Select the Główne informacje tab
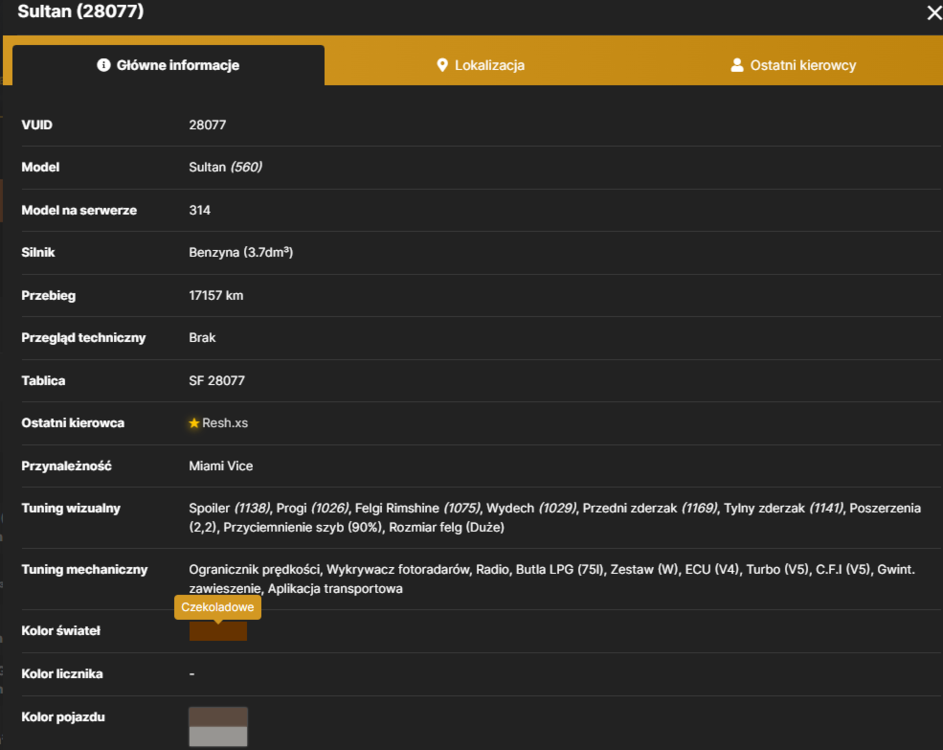 click(168, 65)
